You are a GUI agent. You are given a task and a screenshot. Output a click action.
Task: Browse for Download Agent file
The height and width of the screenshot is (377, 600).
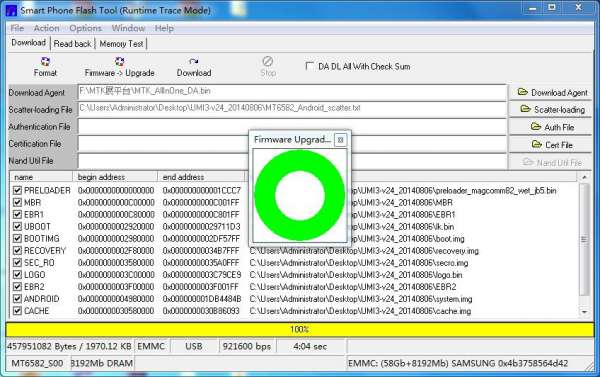coord(551,93)
